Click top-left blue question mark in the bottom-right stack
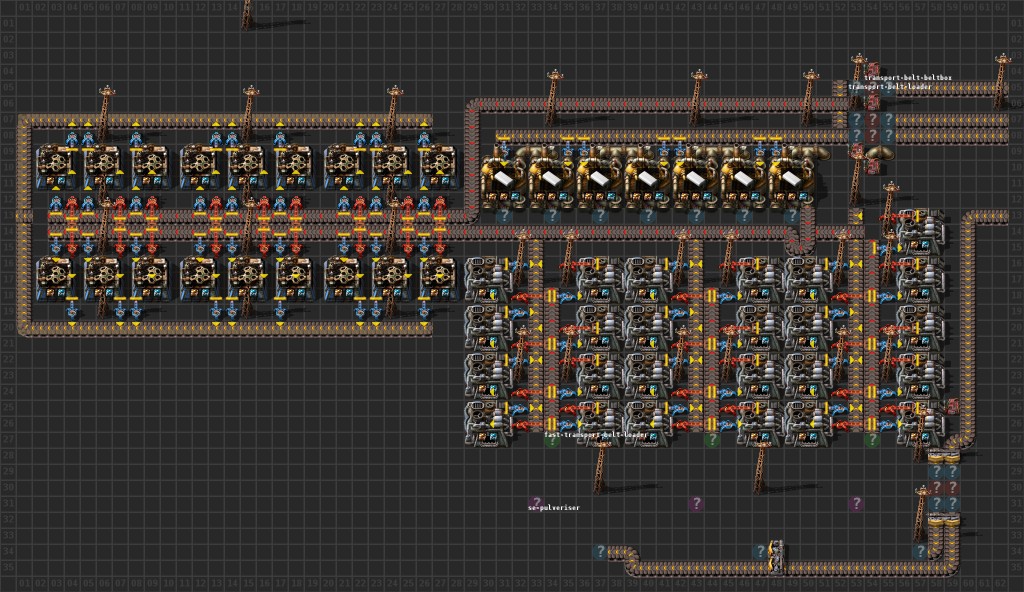 coord(936,472)
